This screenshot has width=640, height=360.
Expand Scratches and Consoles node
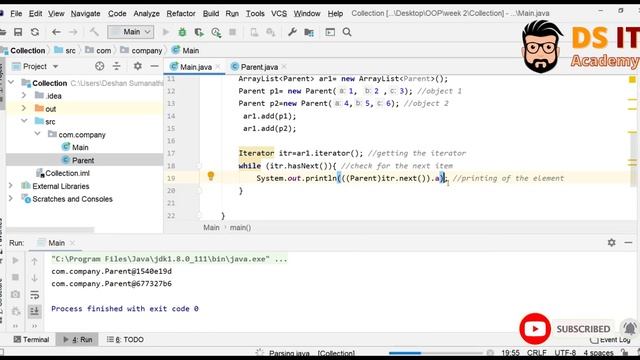(11, 199)
